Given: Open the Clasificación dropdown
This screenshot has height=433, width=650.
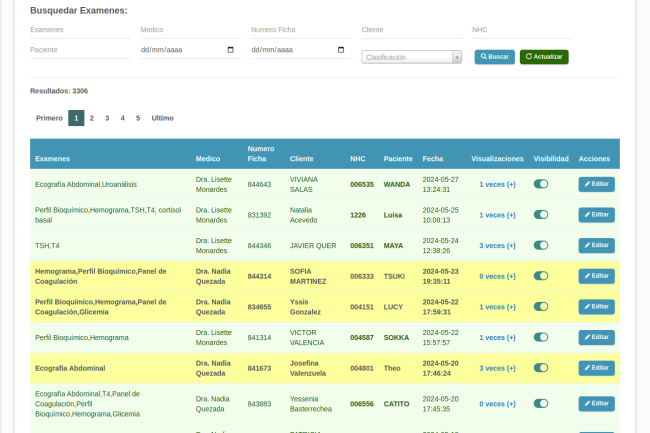Looking at the screenshot, I should (x=411, y=58).
